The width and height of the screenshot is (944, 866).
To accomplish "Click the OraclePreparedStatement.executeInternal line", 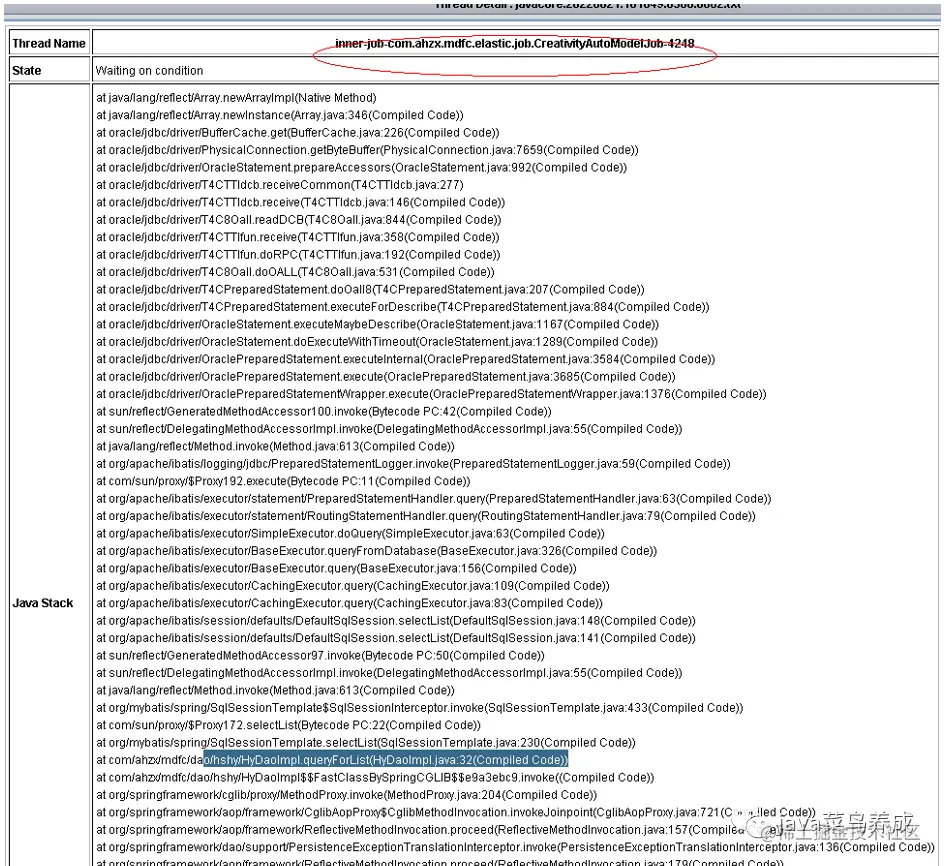I will pyautogui.click(x=406, y=360).
